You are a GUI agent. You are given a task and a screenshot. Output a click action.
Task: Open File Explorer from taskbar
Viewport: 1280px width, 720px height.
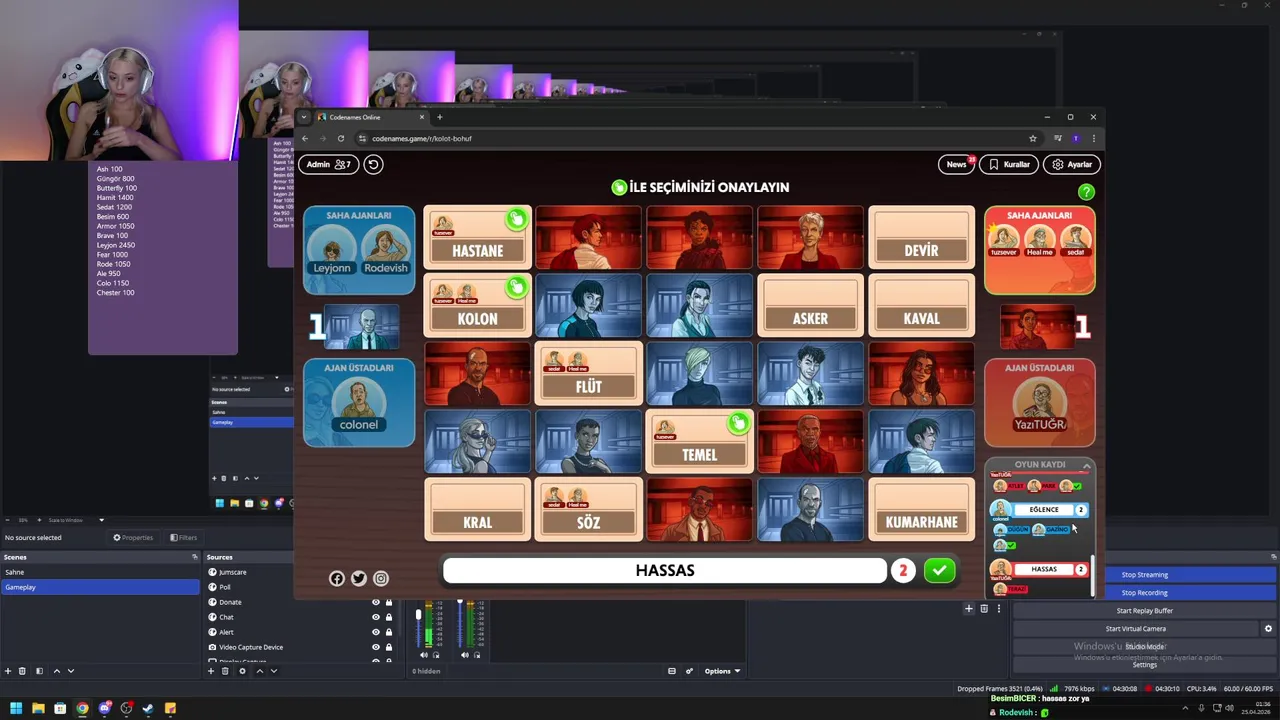38,708
